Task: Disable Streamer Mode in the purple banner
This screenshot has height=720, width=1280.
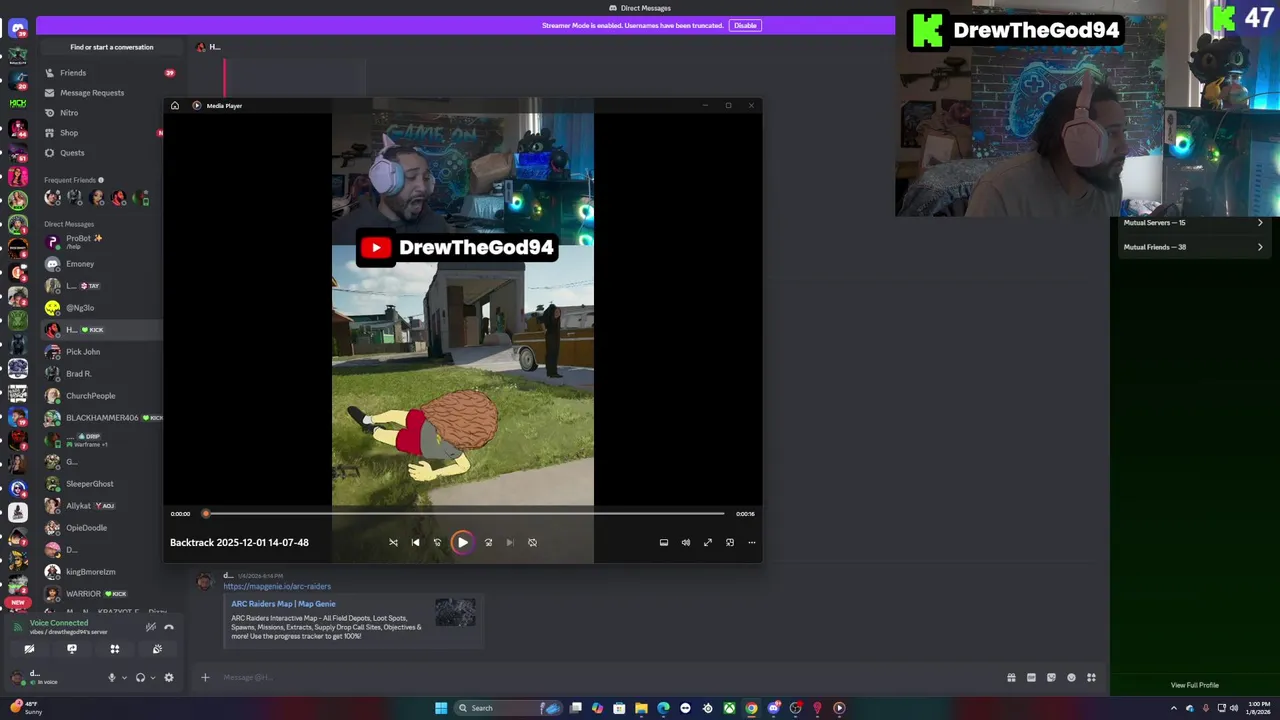Action: click(x=745, y=25)
